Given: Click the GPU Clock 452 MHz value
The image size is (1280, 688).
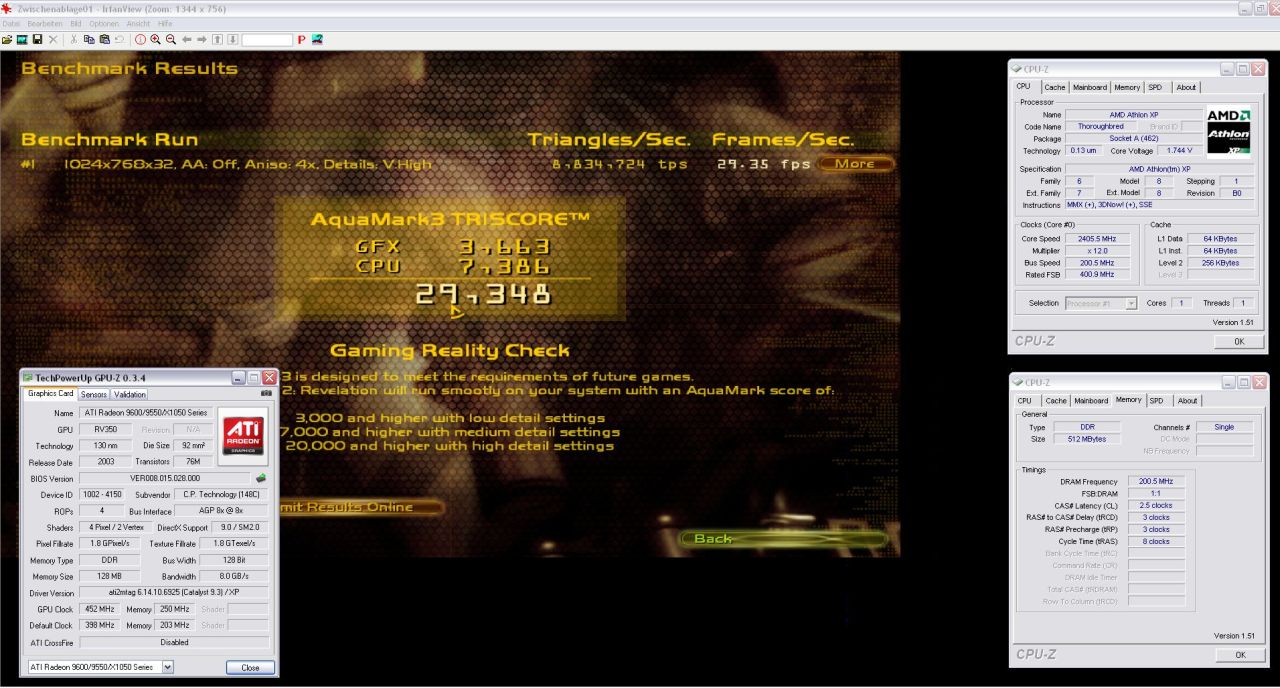Looking at the screenshot, I should 99,609.
